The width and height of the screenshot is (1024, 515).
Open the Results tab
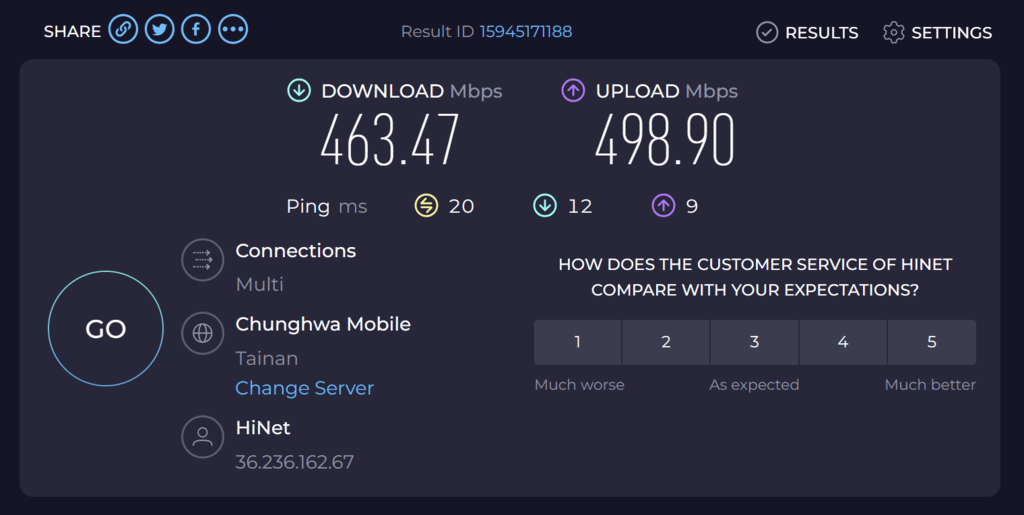point(807,32)
